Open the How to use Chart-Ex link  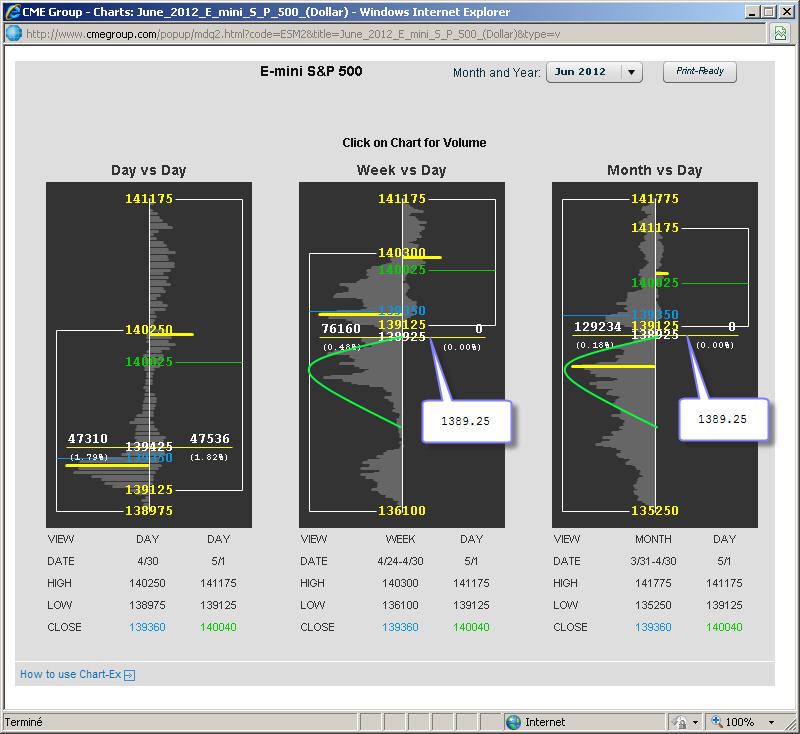(x=70, y=674)
